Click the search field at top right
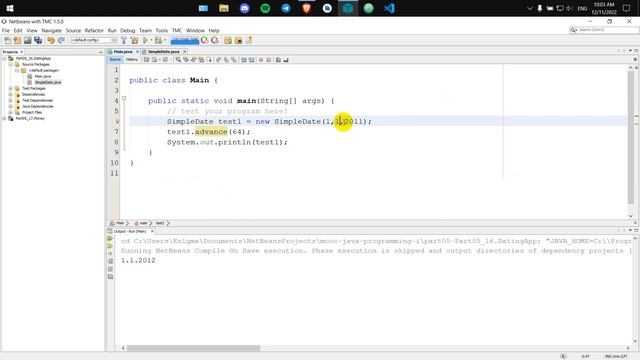Viewport: 640px width, 360px height. [604, 30]
